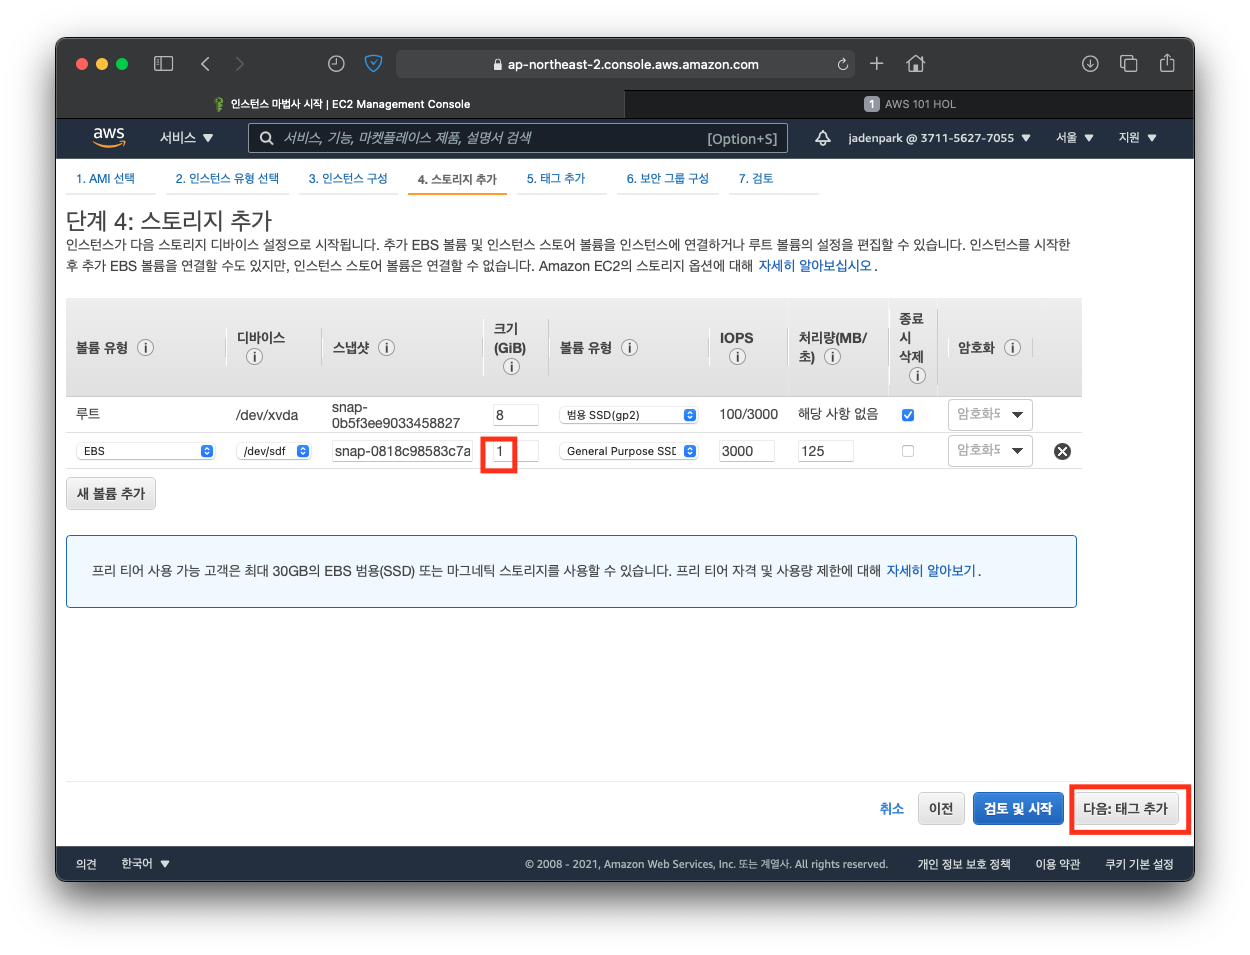Go to step 3. 인스턴스 구성
1250x955 pixels.
click(348, 178)
